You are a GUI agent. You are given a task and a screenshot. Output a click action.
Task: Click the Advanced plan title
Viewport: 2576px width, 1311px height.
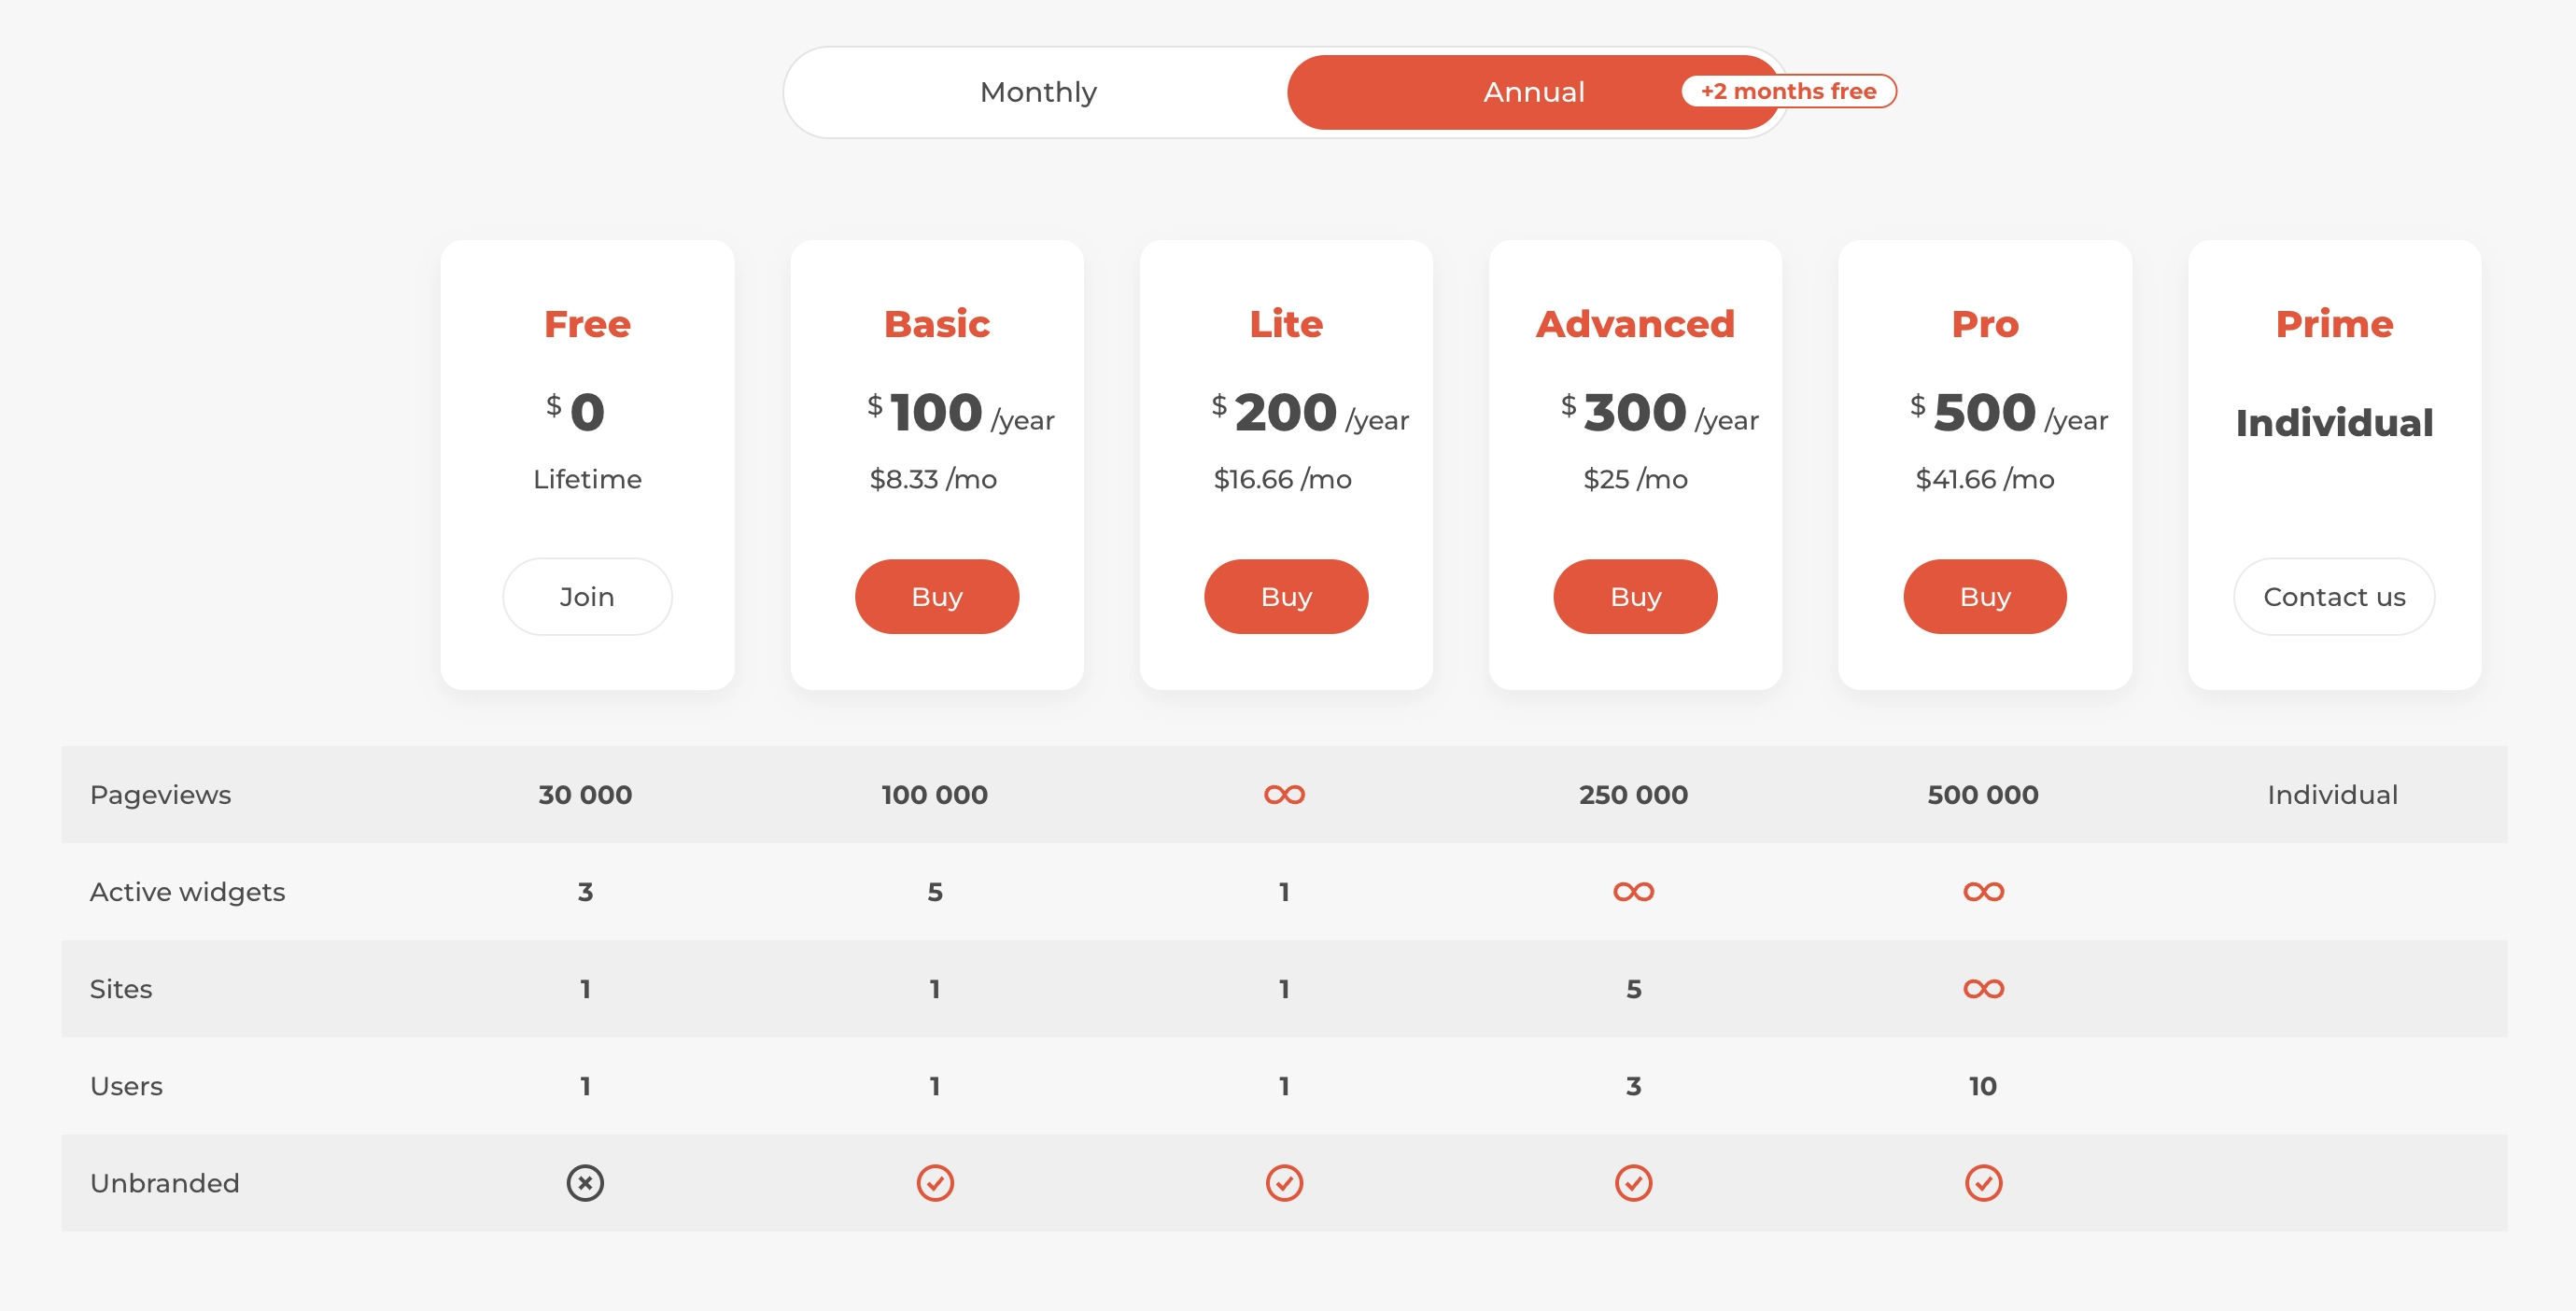1635,324
